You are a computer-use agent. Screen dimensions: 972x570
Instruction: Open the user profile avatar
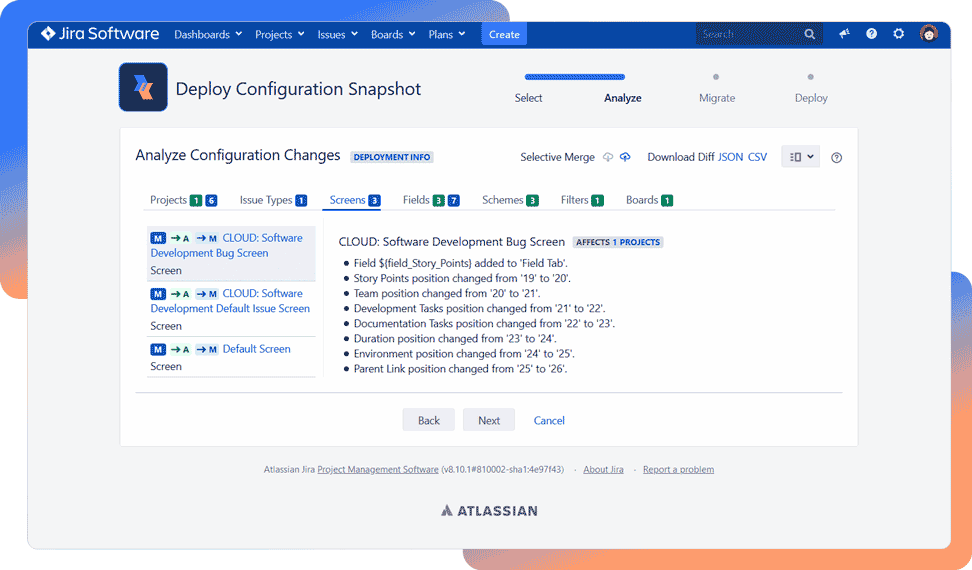928,34
